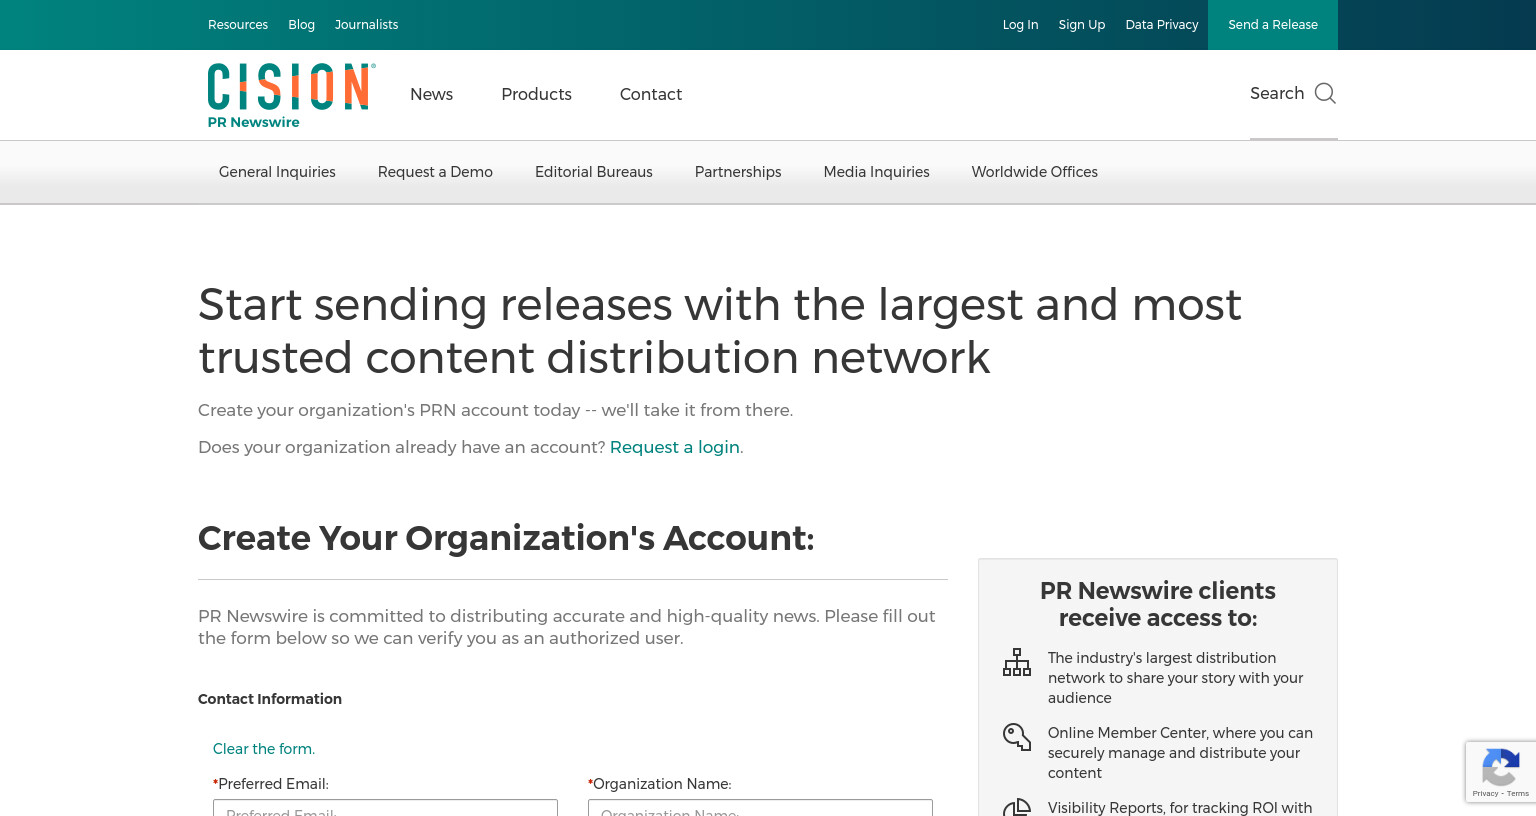Image resolution: width=1536 pixels, height=816 pixels.
Task: Focus the Preferred Email input field
Action: [x=385, y=808]
